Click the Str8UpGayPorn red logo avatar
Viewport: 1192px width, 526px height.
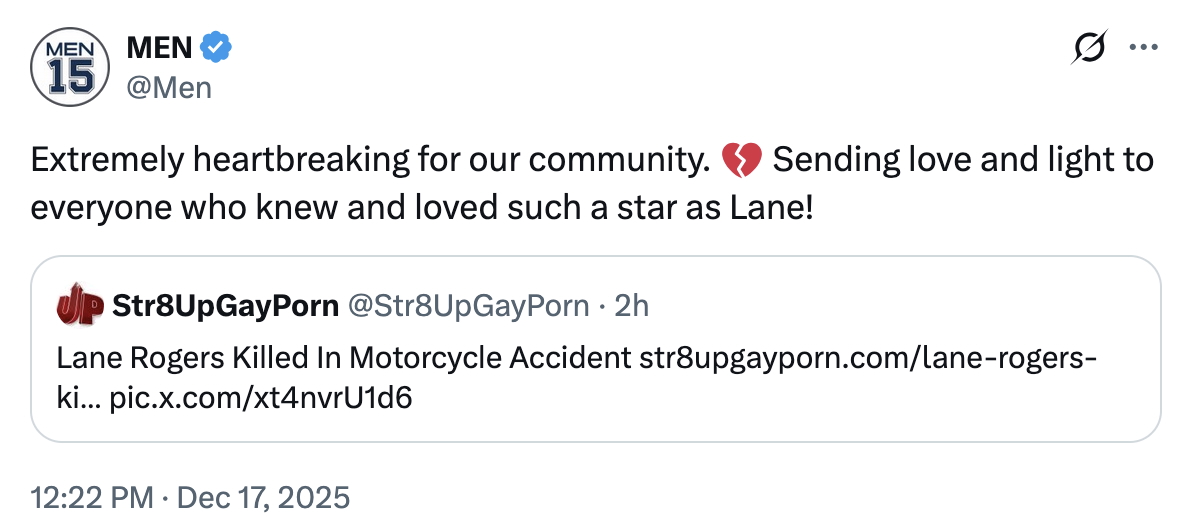(x=81, y=305)
